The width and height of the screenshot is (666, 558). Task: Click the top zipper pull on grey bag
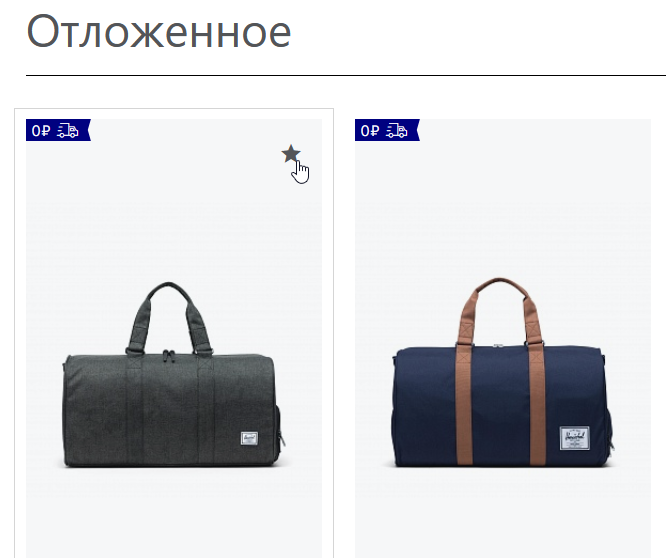[x=169, y=356]
